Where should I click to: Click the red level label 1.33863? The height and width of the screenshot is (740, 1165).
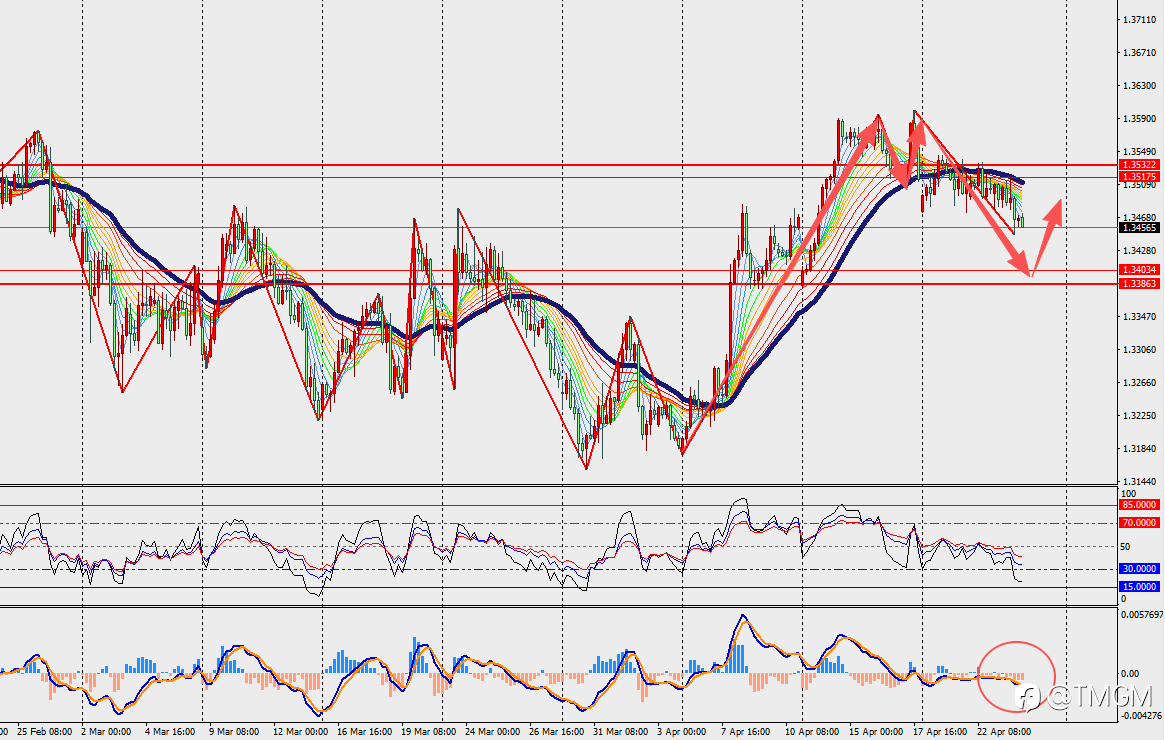1139,284
